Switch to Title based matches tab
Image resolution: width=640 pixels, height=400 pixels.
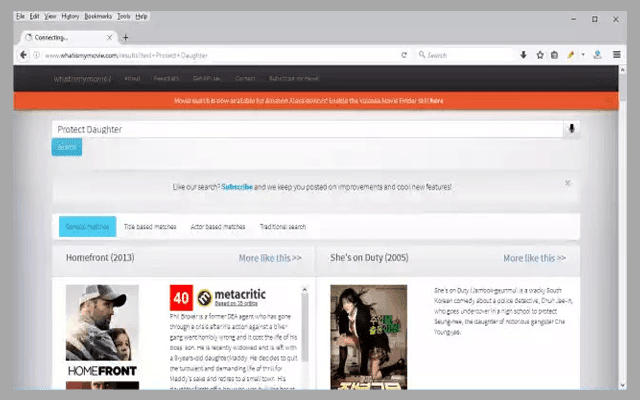click(149, 227)
